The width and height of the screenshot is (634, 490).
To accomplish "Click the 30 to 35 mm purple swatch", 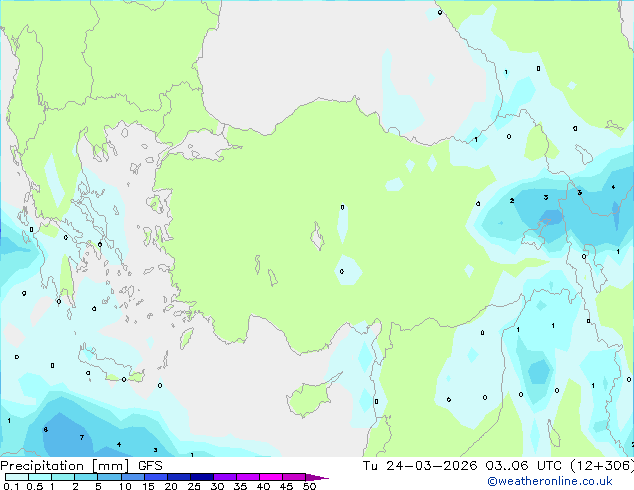I will click(224, 477).
